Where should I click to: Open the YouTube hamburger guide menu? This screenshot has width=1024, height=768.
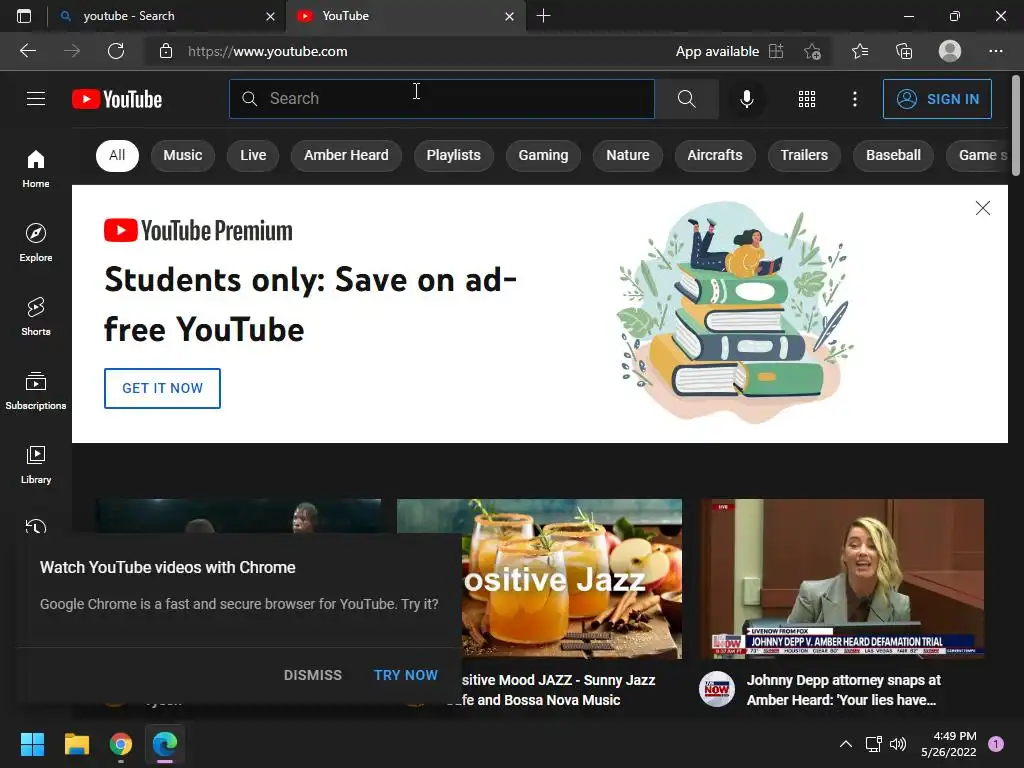[36, 99]
